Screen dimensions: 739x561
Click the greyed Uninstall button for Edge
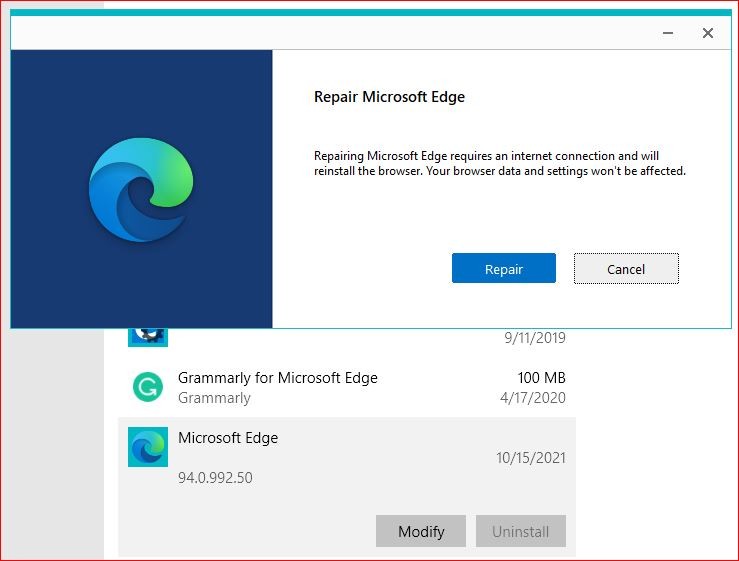520,531
